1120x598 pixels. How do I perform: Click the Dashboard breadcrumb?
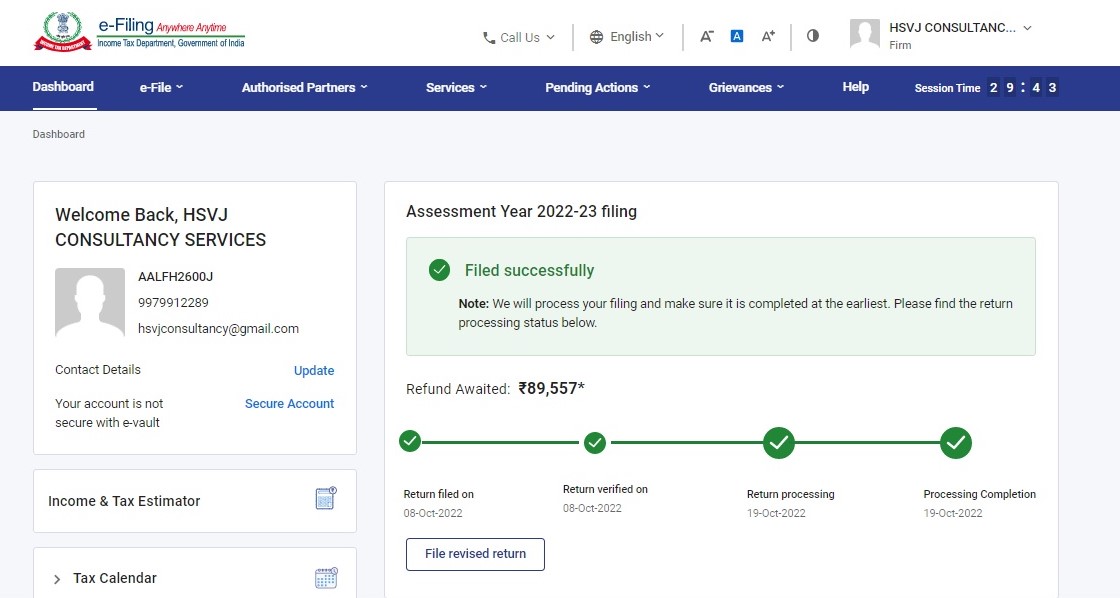[x=59, y=134]
